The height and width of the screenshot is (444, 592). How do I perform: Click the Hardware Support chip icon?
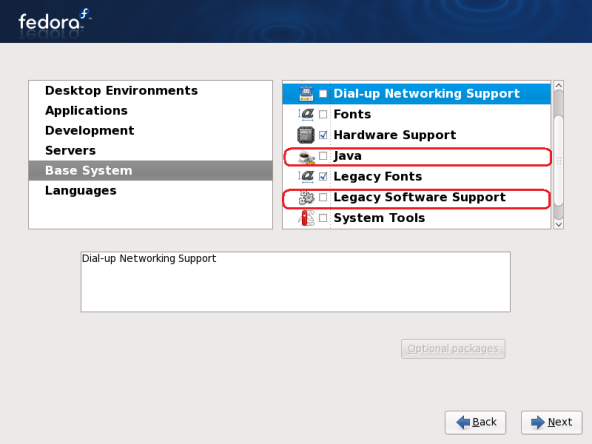[306, 135]
